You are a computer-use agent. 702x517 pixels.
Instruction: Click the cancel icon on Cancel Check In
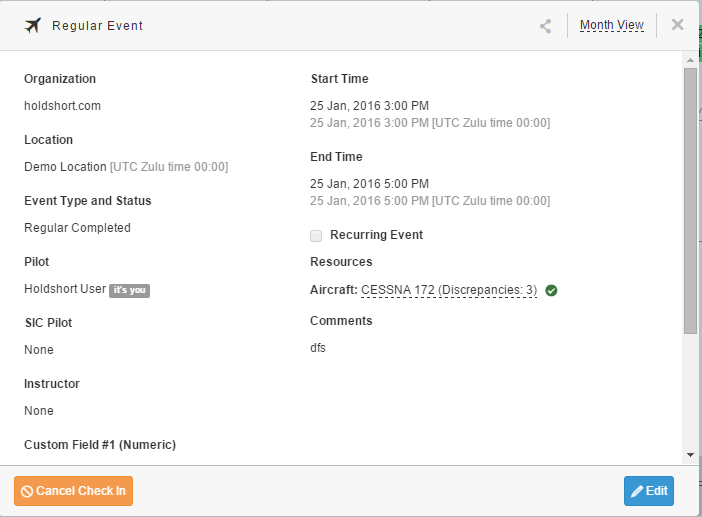[27, 491]
